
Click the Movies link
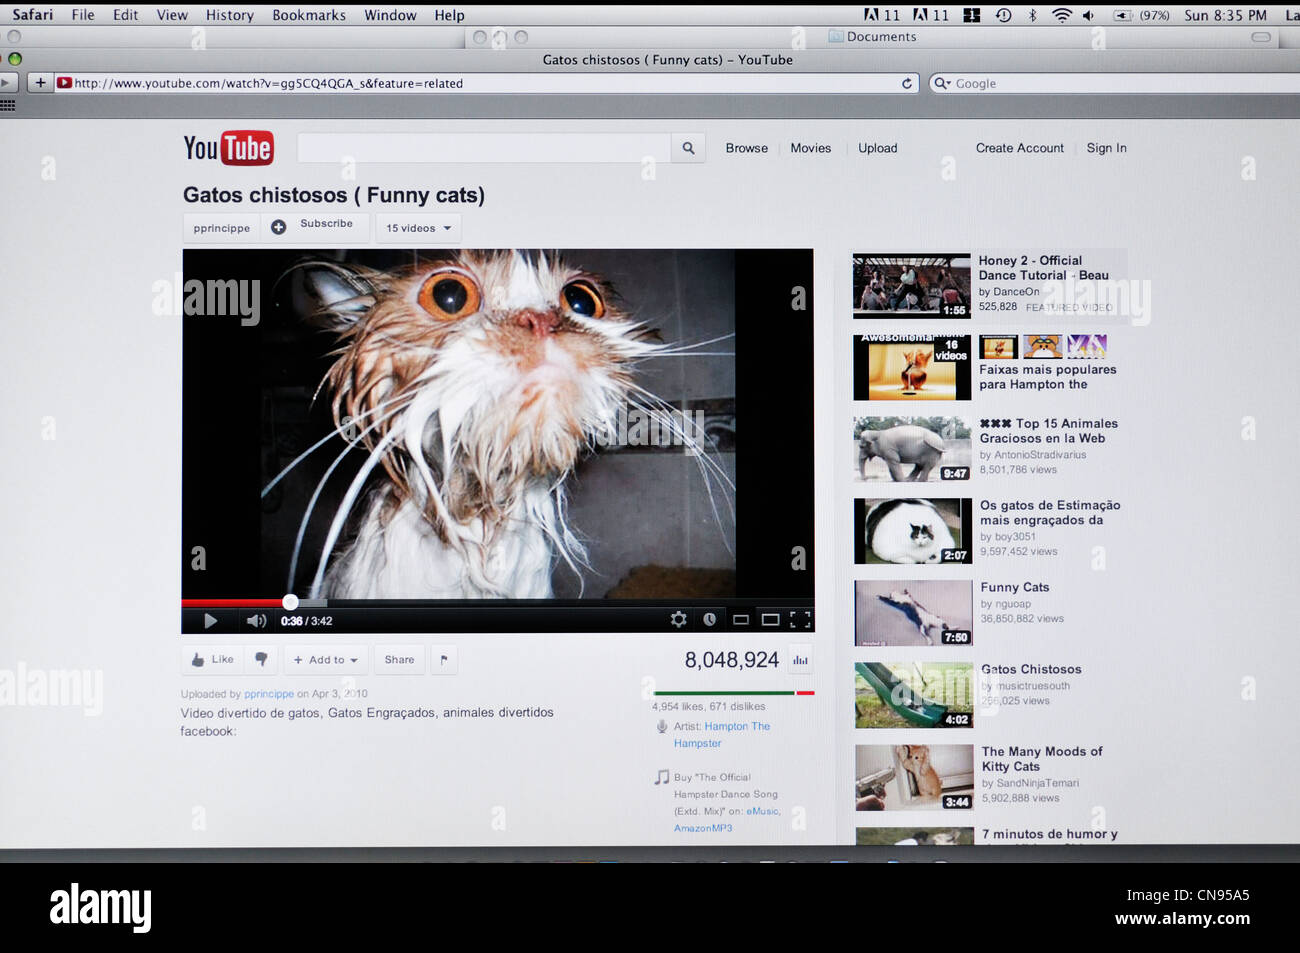(811, 148)
